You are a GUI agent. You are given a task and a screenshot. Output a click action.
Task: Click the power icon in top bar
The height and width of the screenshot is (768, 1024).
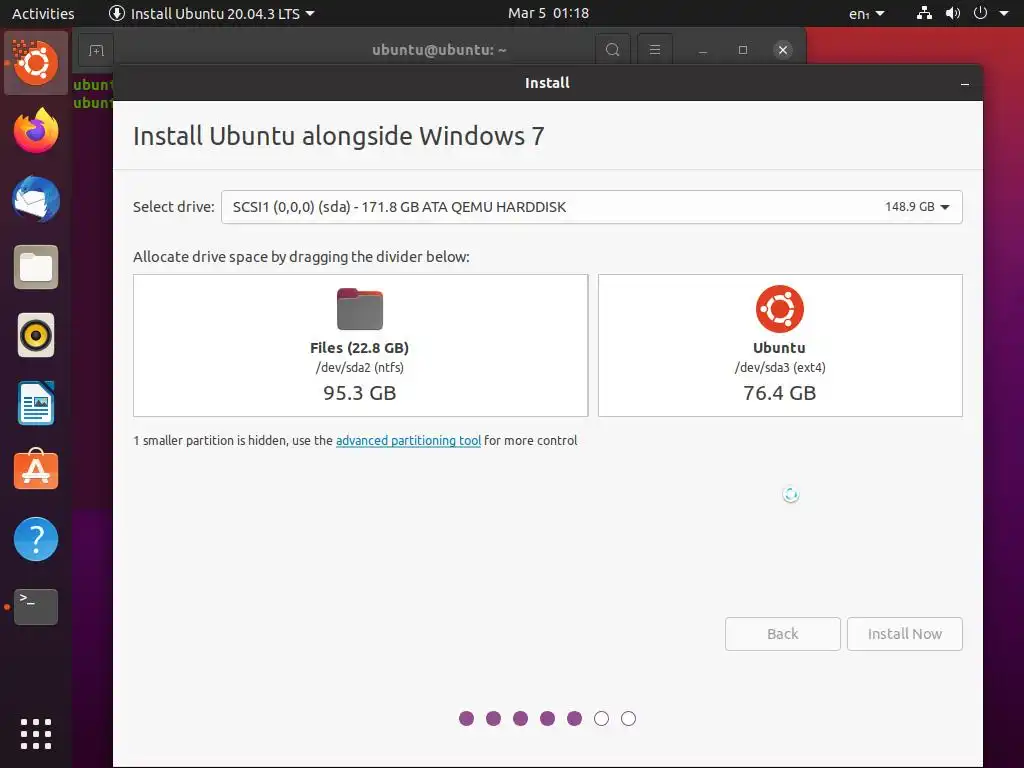(980, 13)
